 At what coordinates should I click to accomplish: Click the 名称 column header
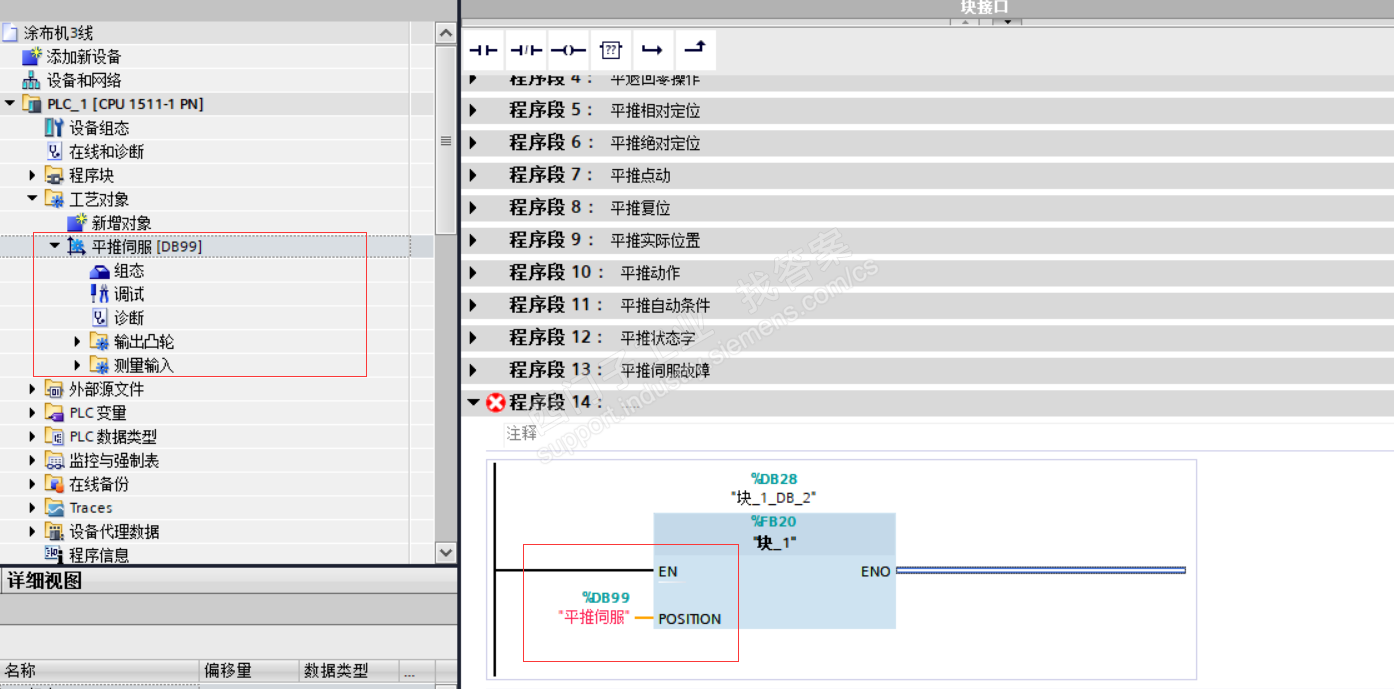click(x=100, y=671)
